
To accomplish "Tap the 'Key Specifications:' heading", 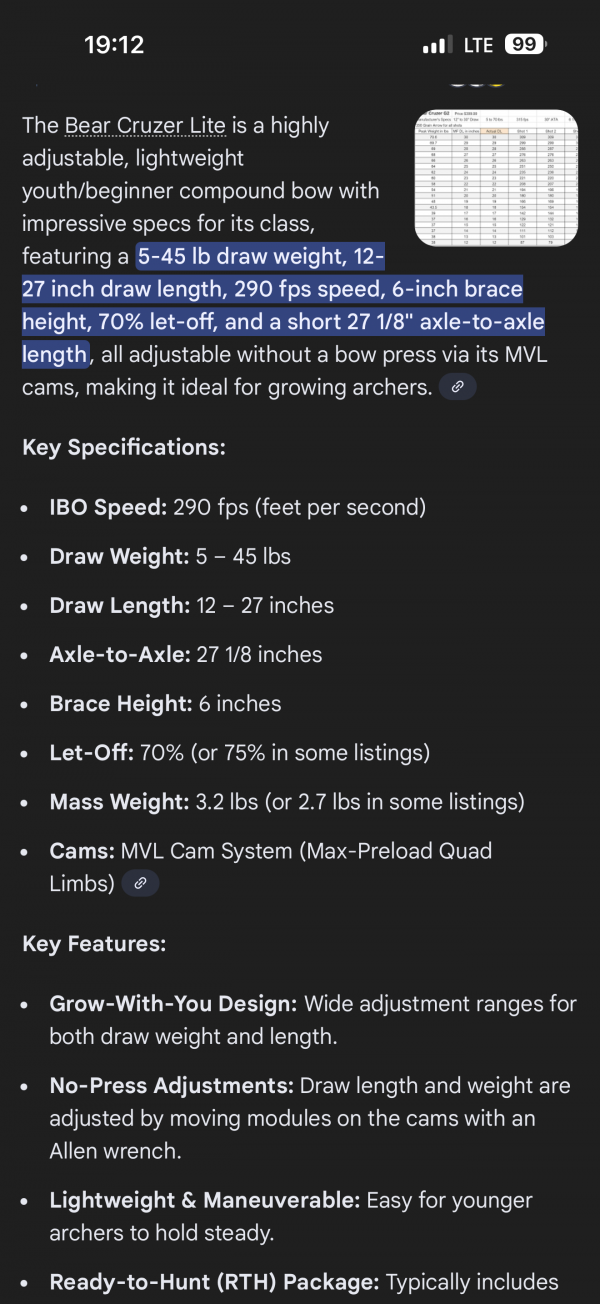I will coord(123,447).
